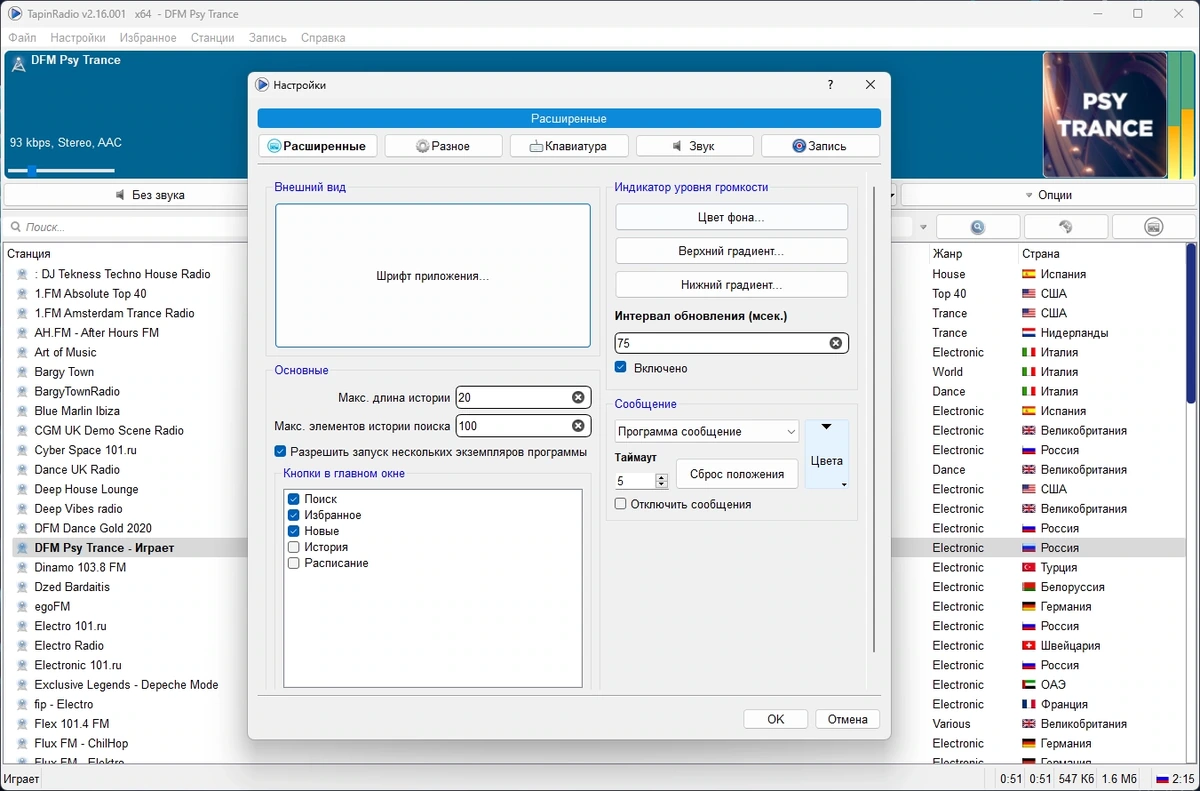Screen dimensions: 1200x791
Task: Click the help question mark in Настройки dialog
Action: (x=830, y=85)
